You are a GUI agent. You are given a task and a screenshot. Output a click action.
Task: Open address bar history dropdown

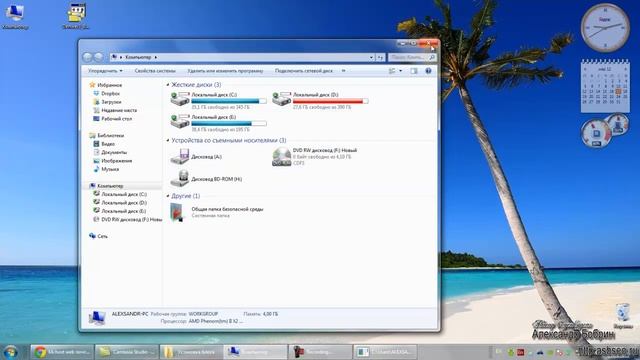(371, 57)
